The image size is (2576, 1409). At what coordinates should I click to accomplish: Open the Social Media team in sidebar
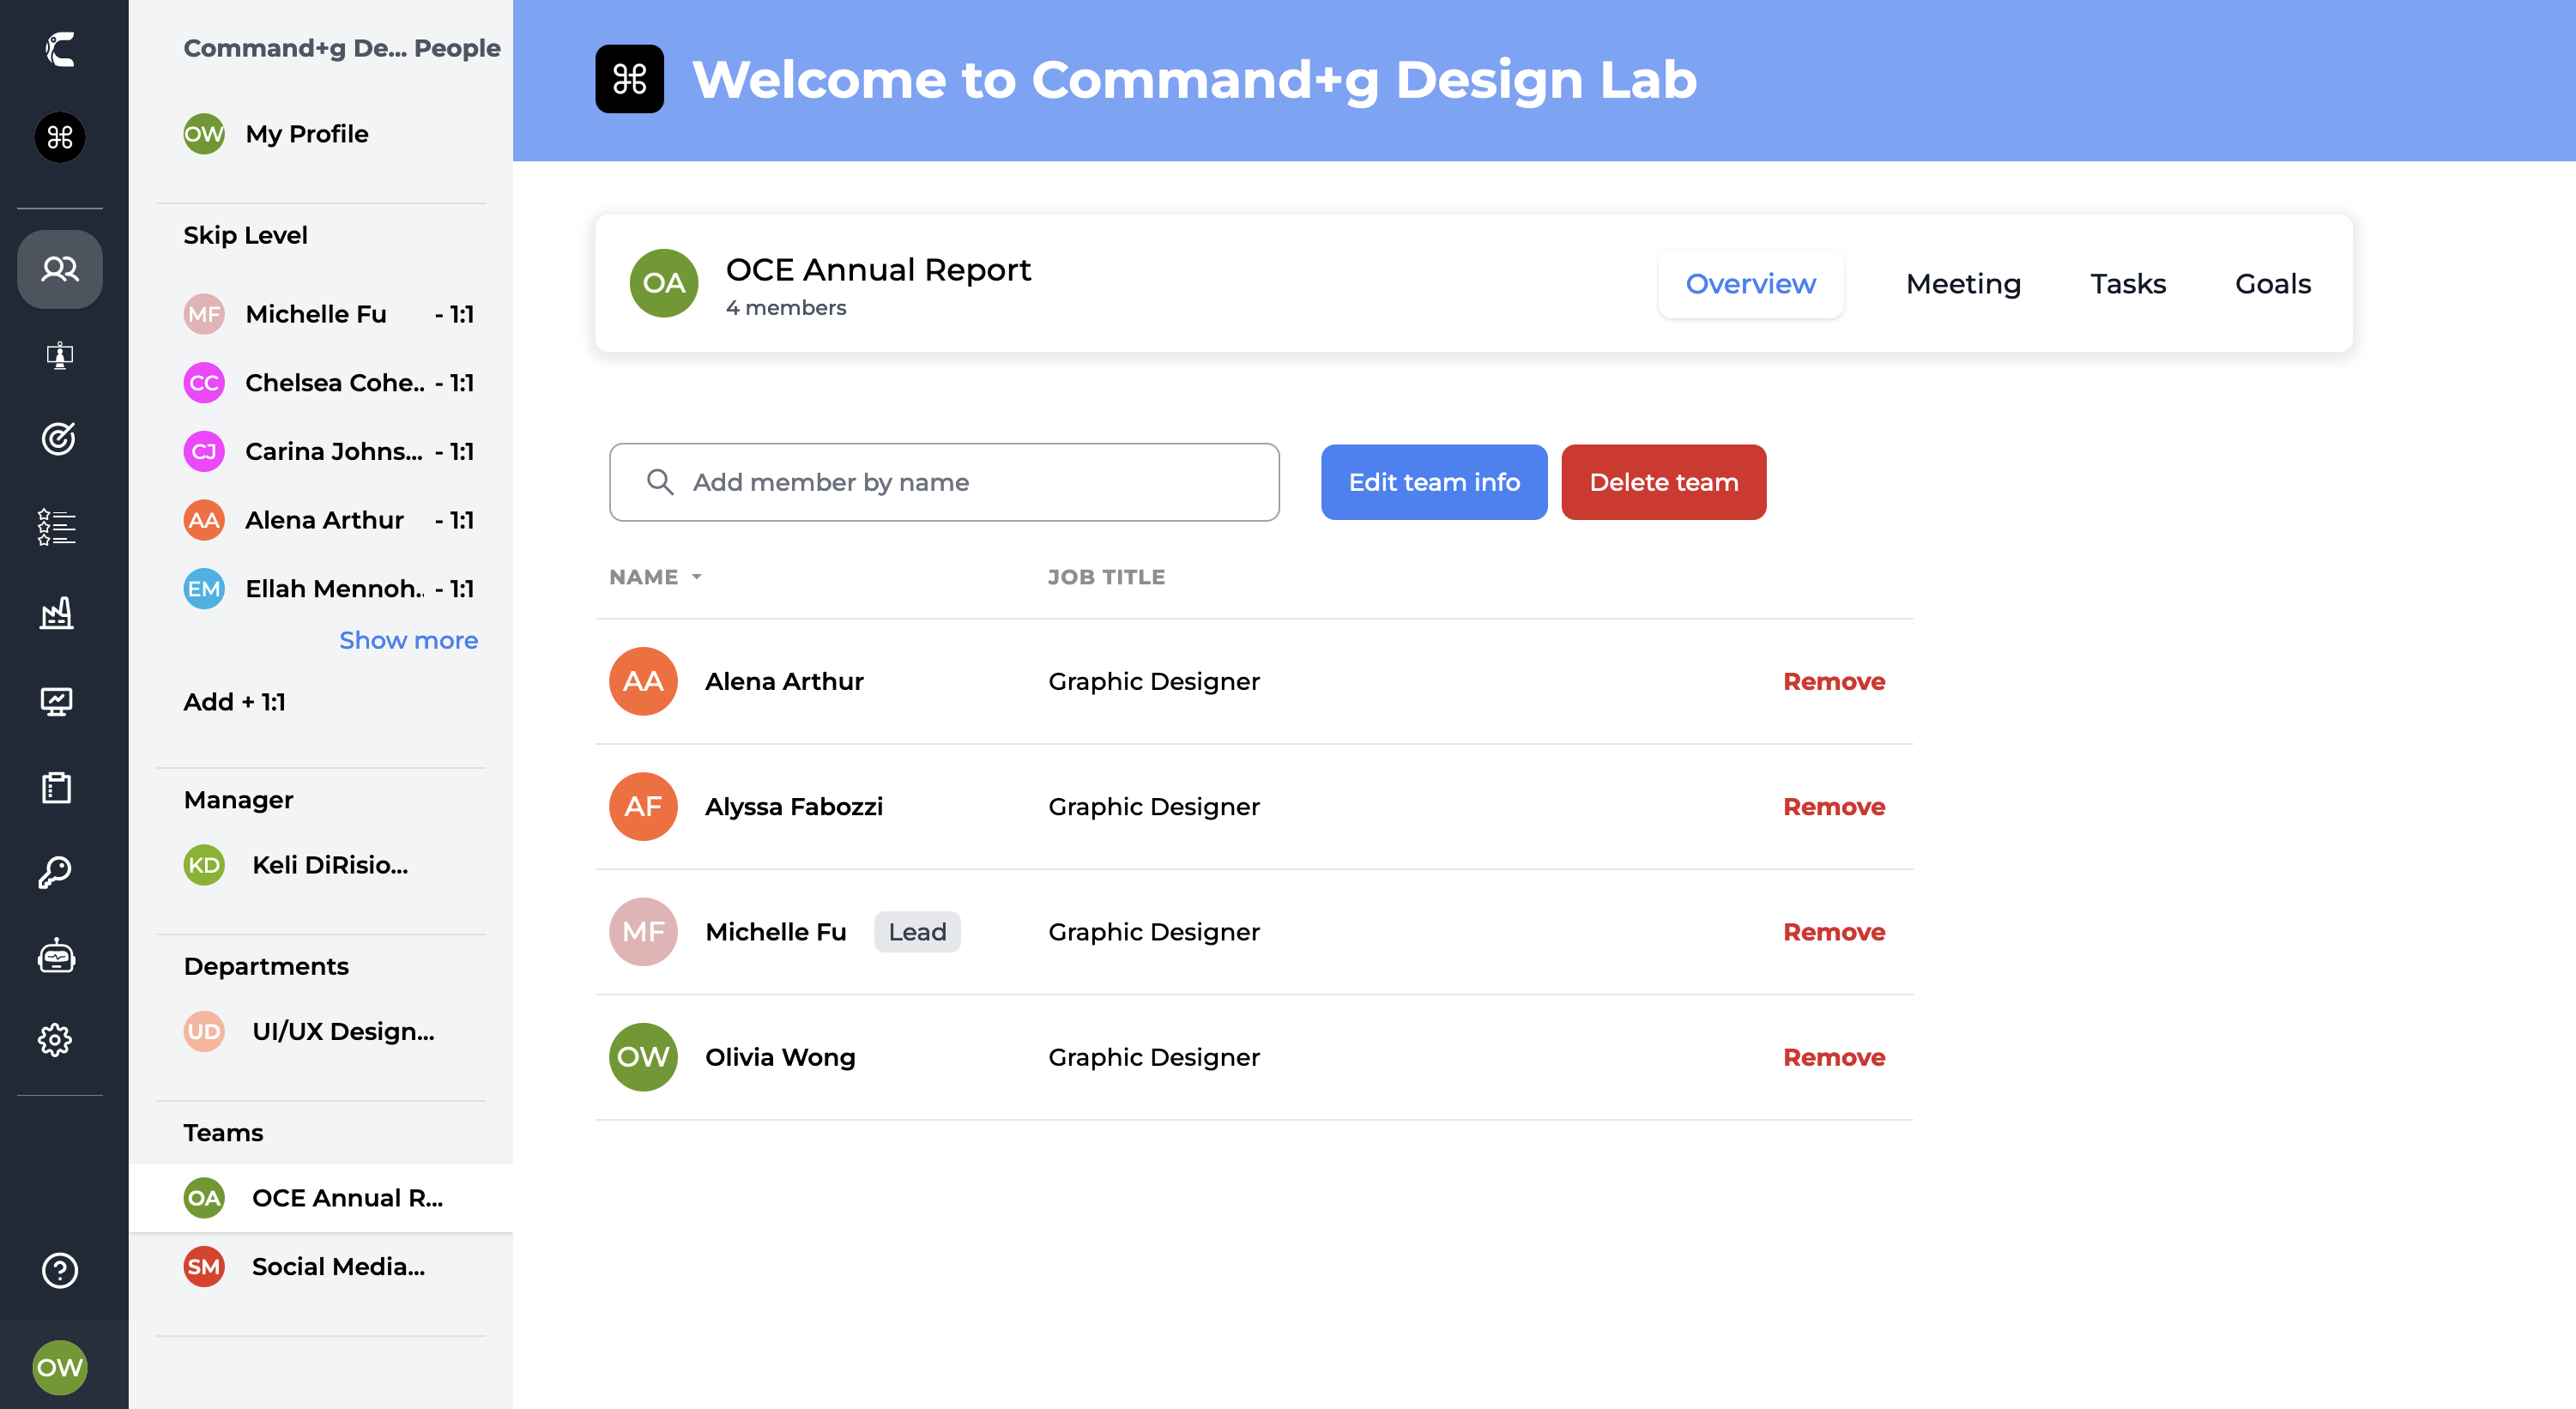pos(337,1267)
